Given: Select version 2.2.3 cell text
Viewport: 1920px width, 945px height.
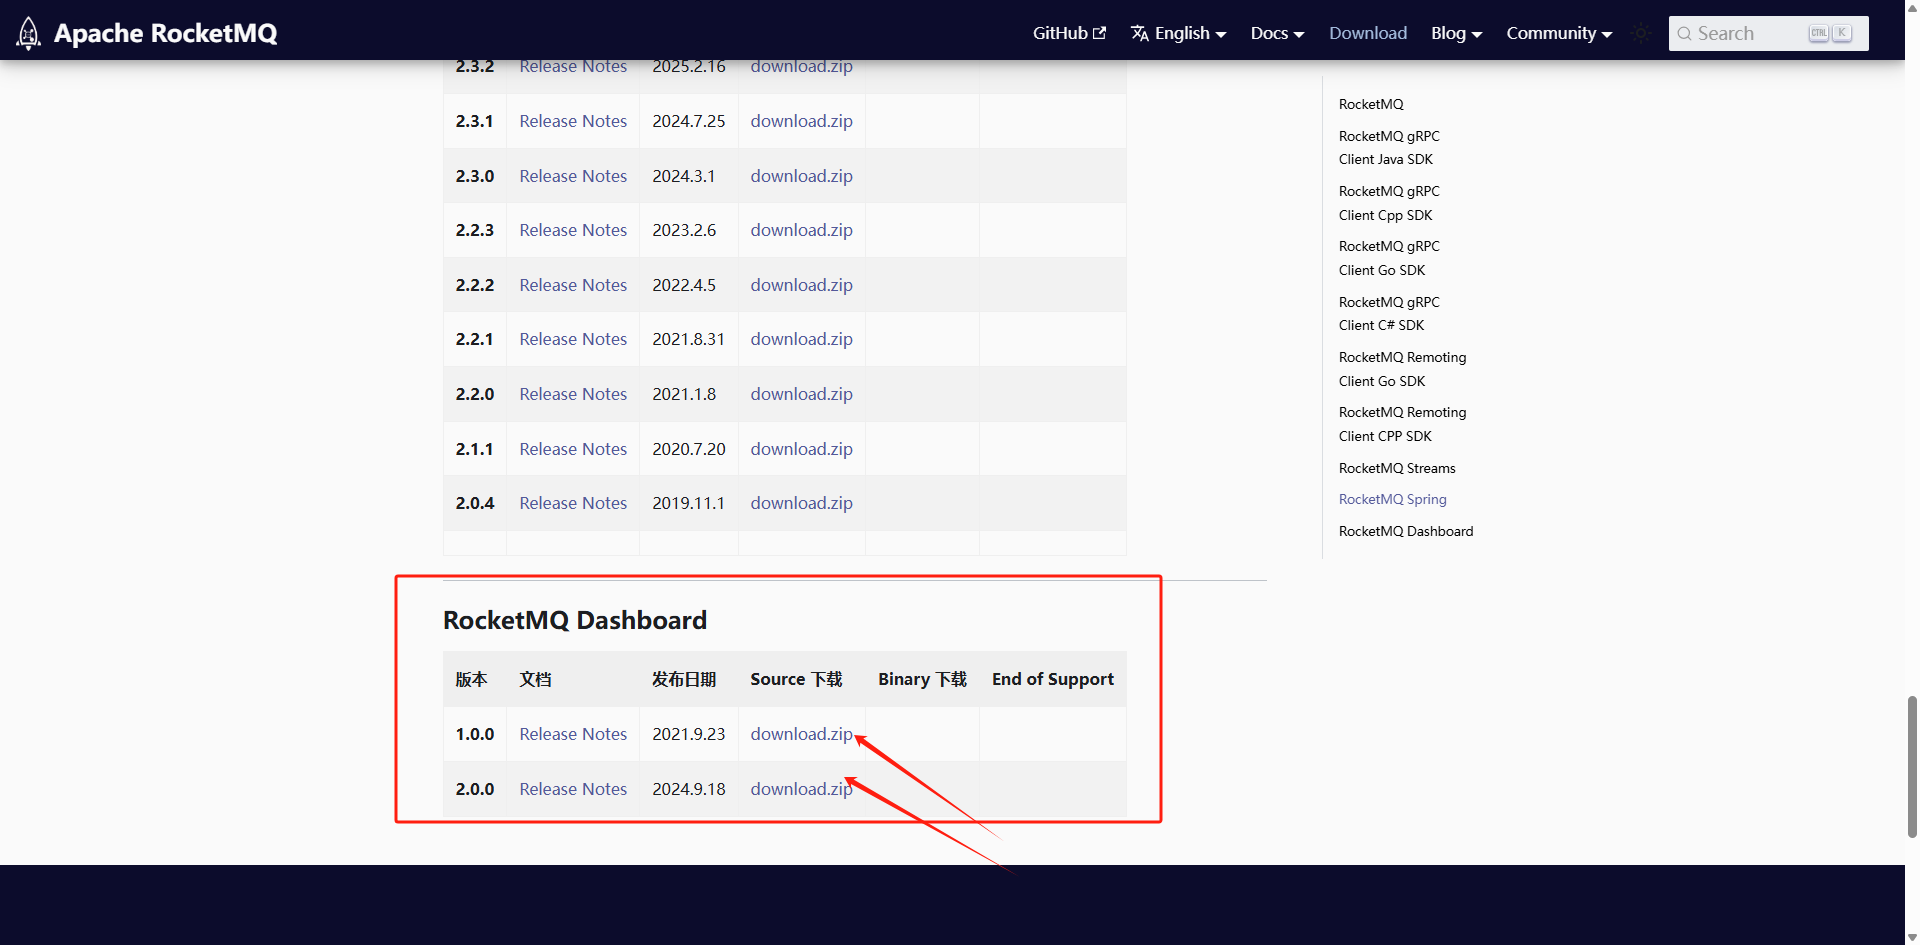Looking at the screenshot, I should [x=475, y=230].
